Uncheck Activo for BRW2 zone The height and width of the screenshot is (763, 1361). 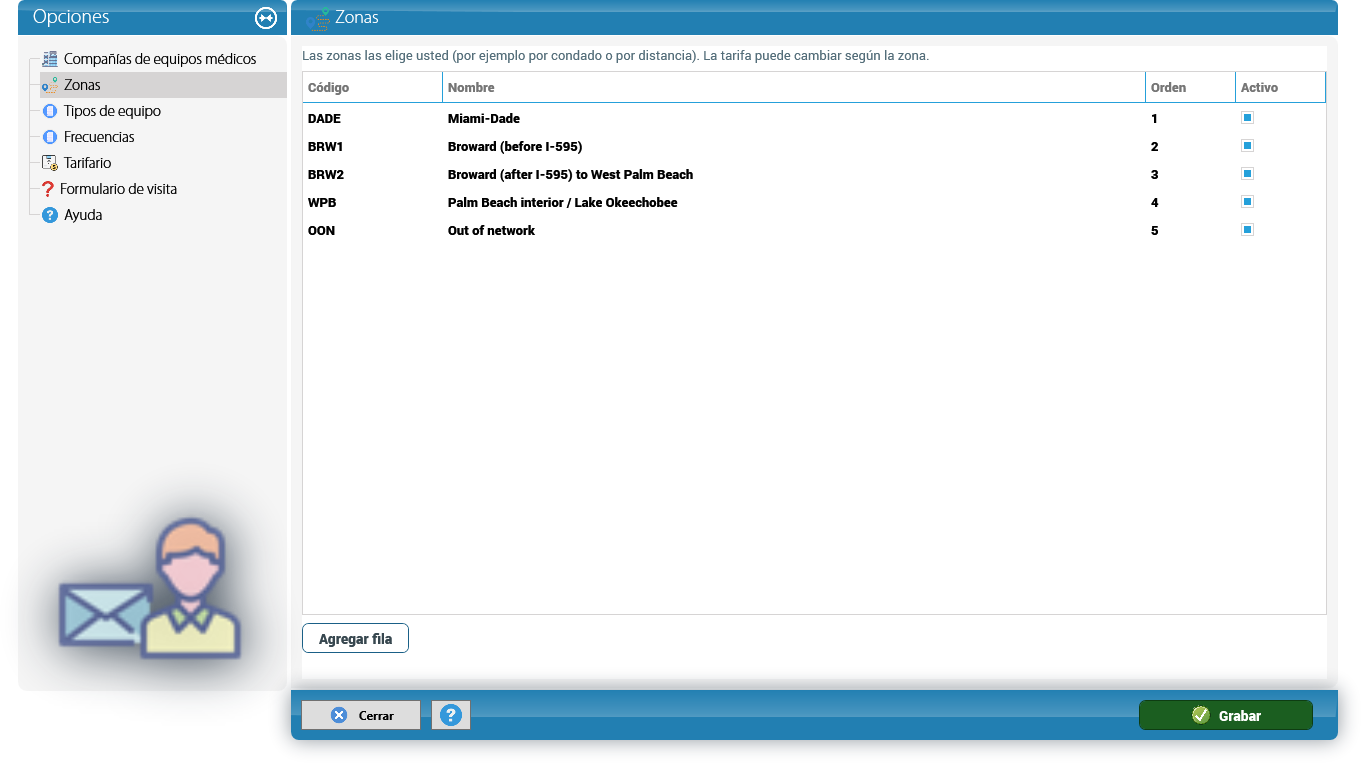pyautogui.click(x=1247, y=174)
